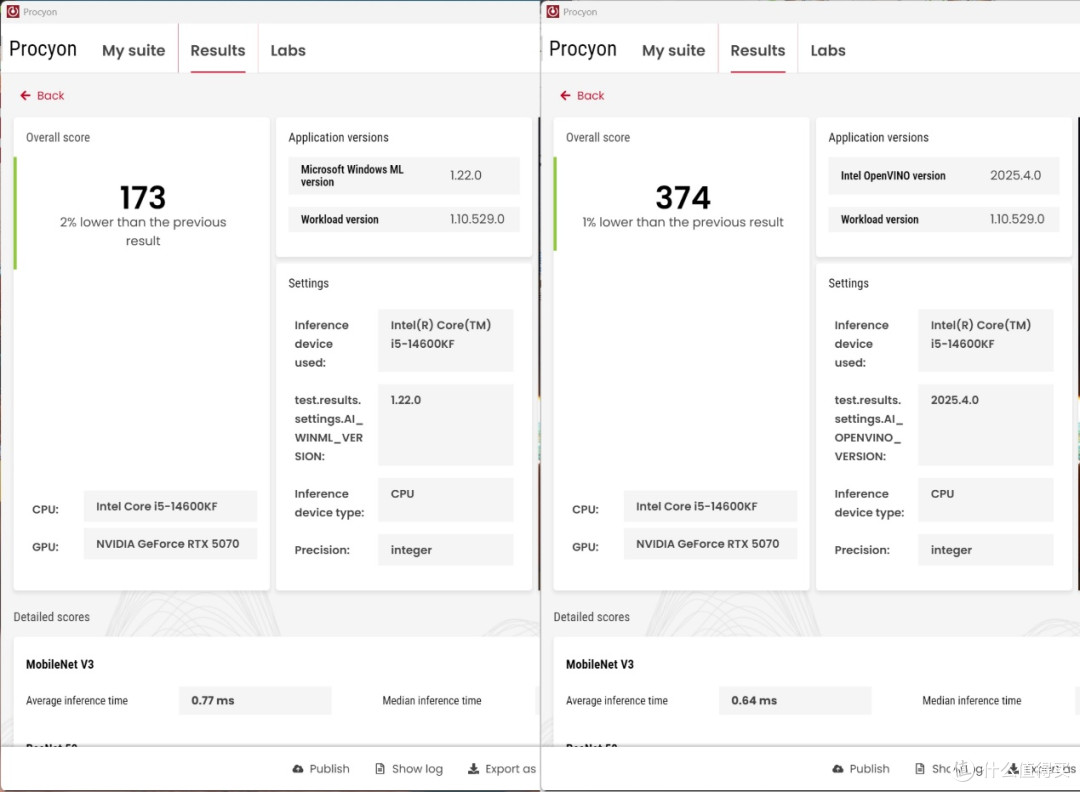Image resolution: width=1080 pixels, height=792 pixels.
Task: Click average inference time 0.77 ms
Action: click(x=255, y=700)
